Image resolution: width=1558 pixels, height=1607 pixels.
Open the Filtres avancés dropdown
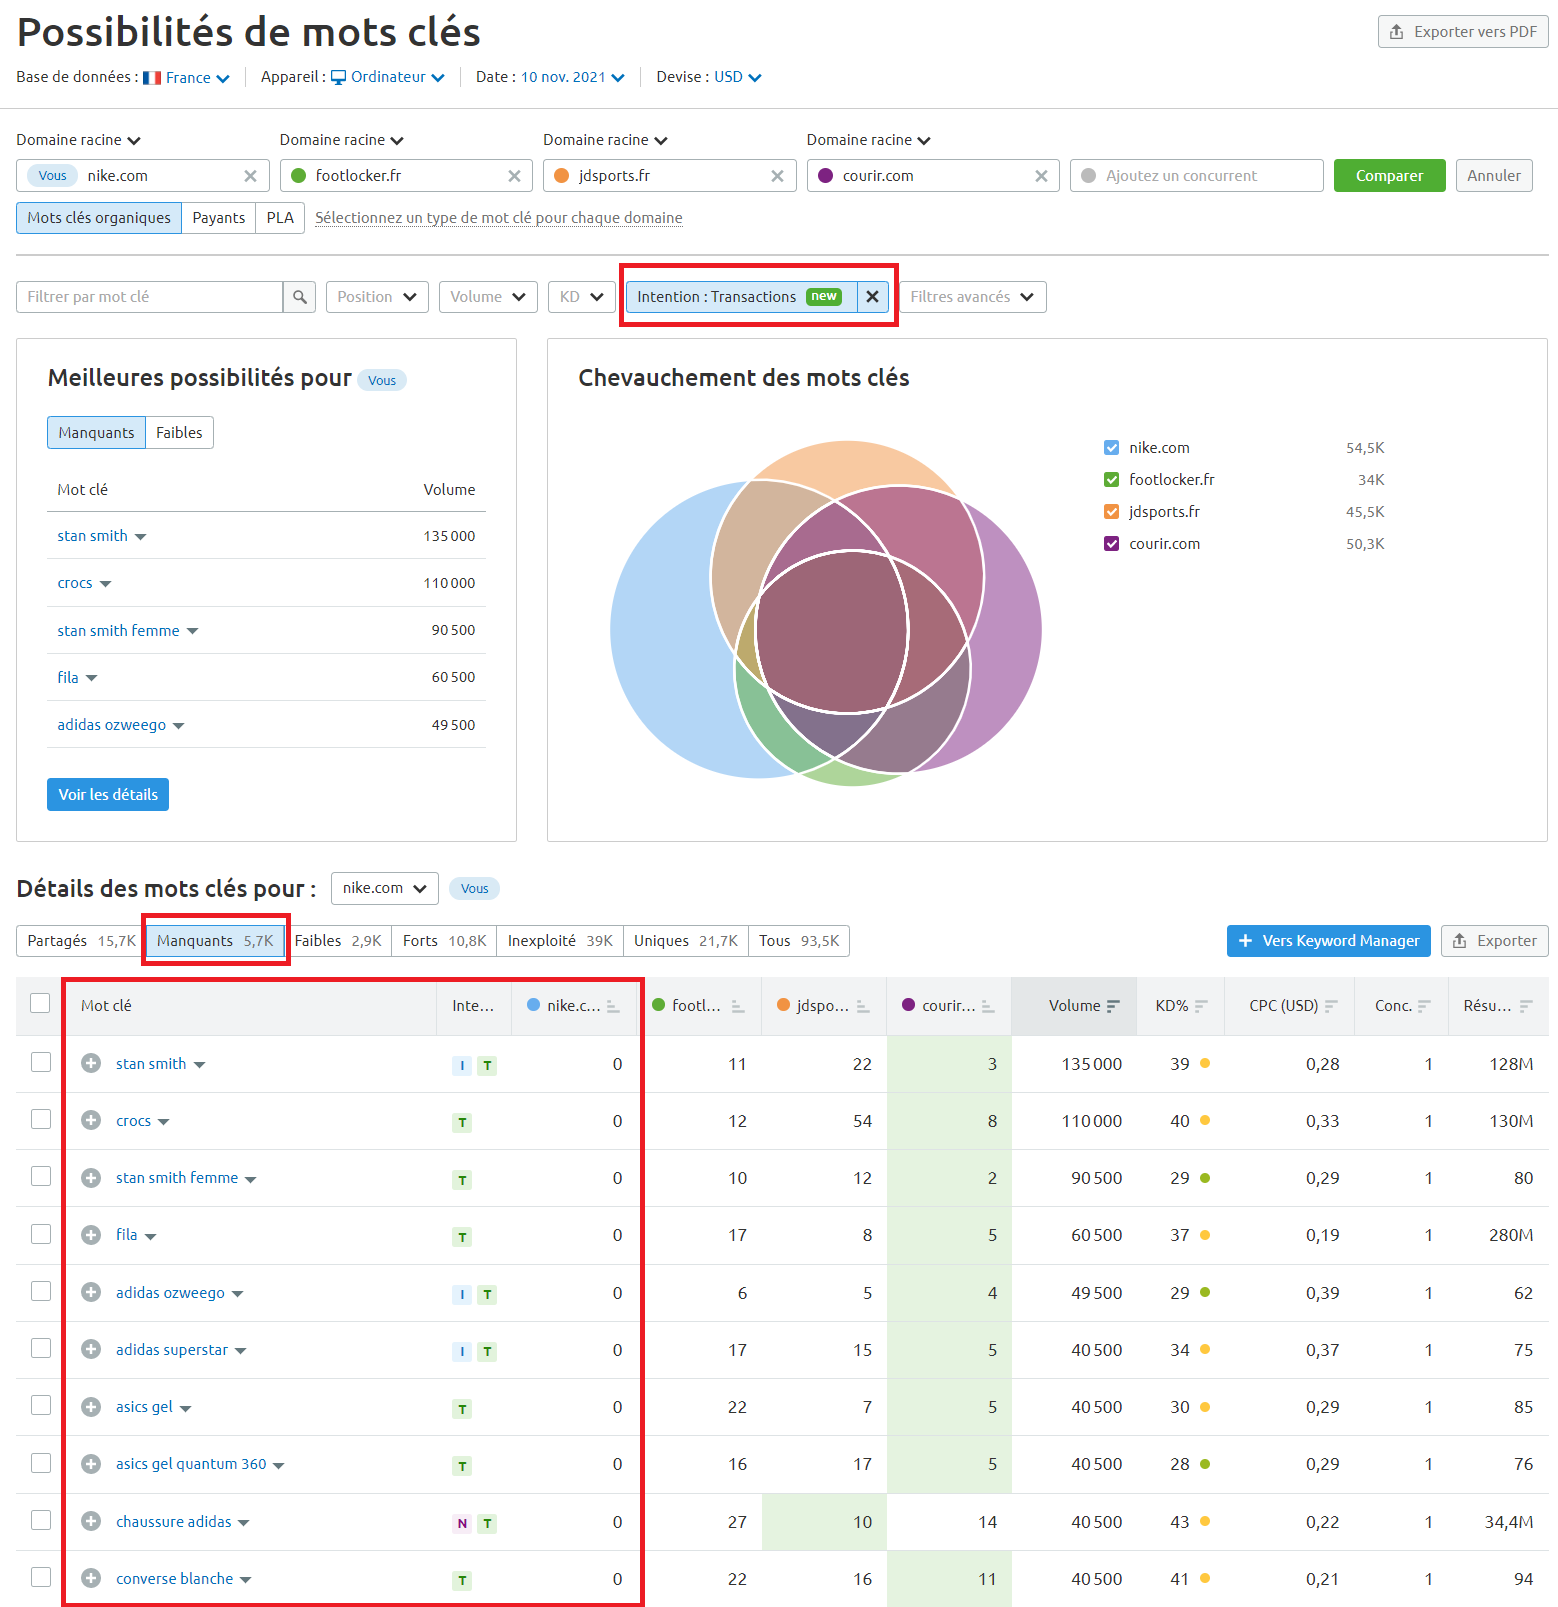point(973,297)
